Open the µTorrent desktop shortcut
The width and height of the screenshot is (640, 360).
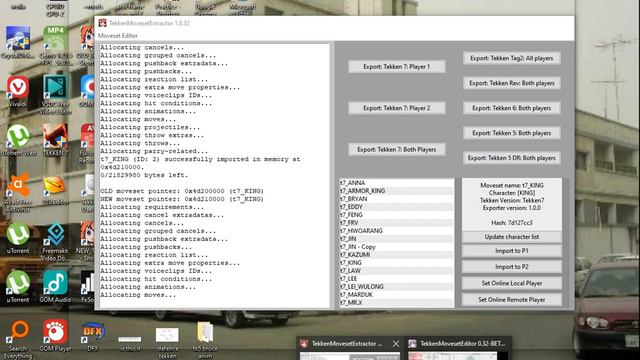[x=18, y=287]
